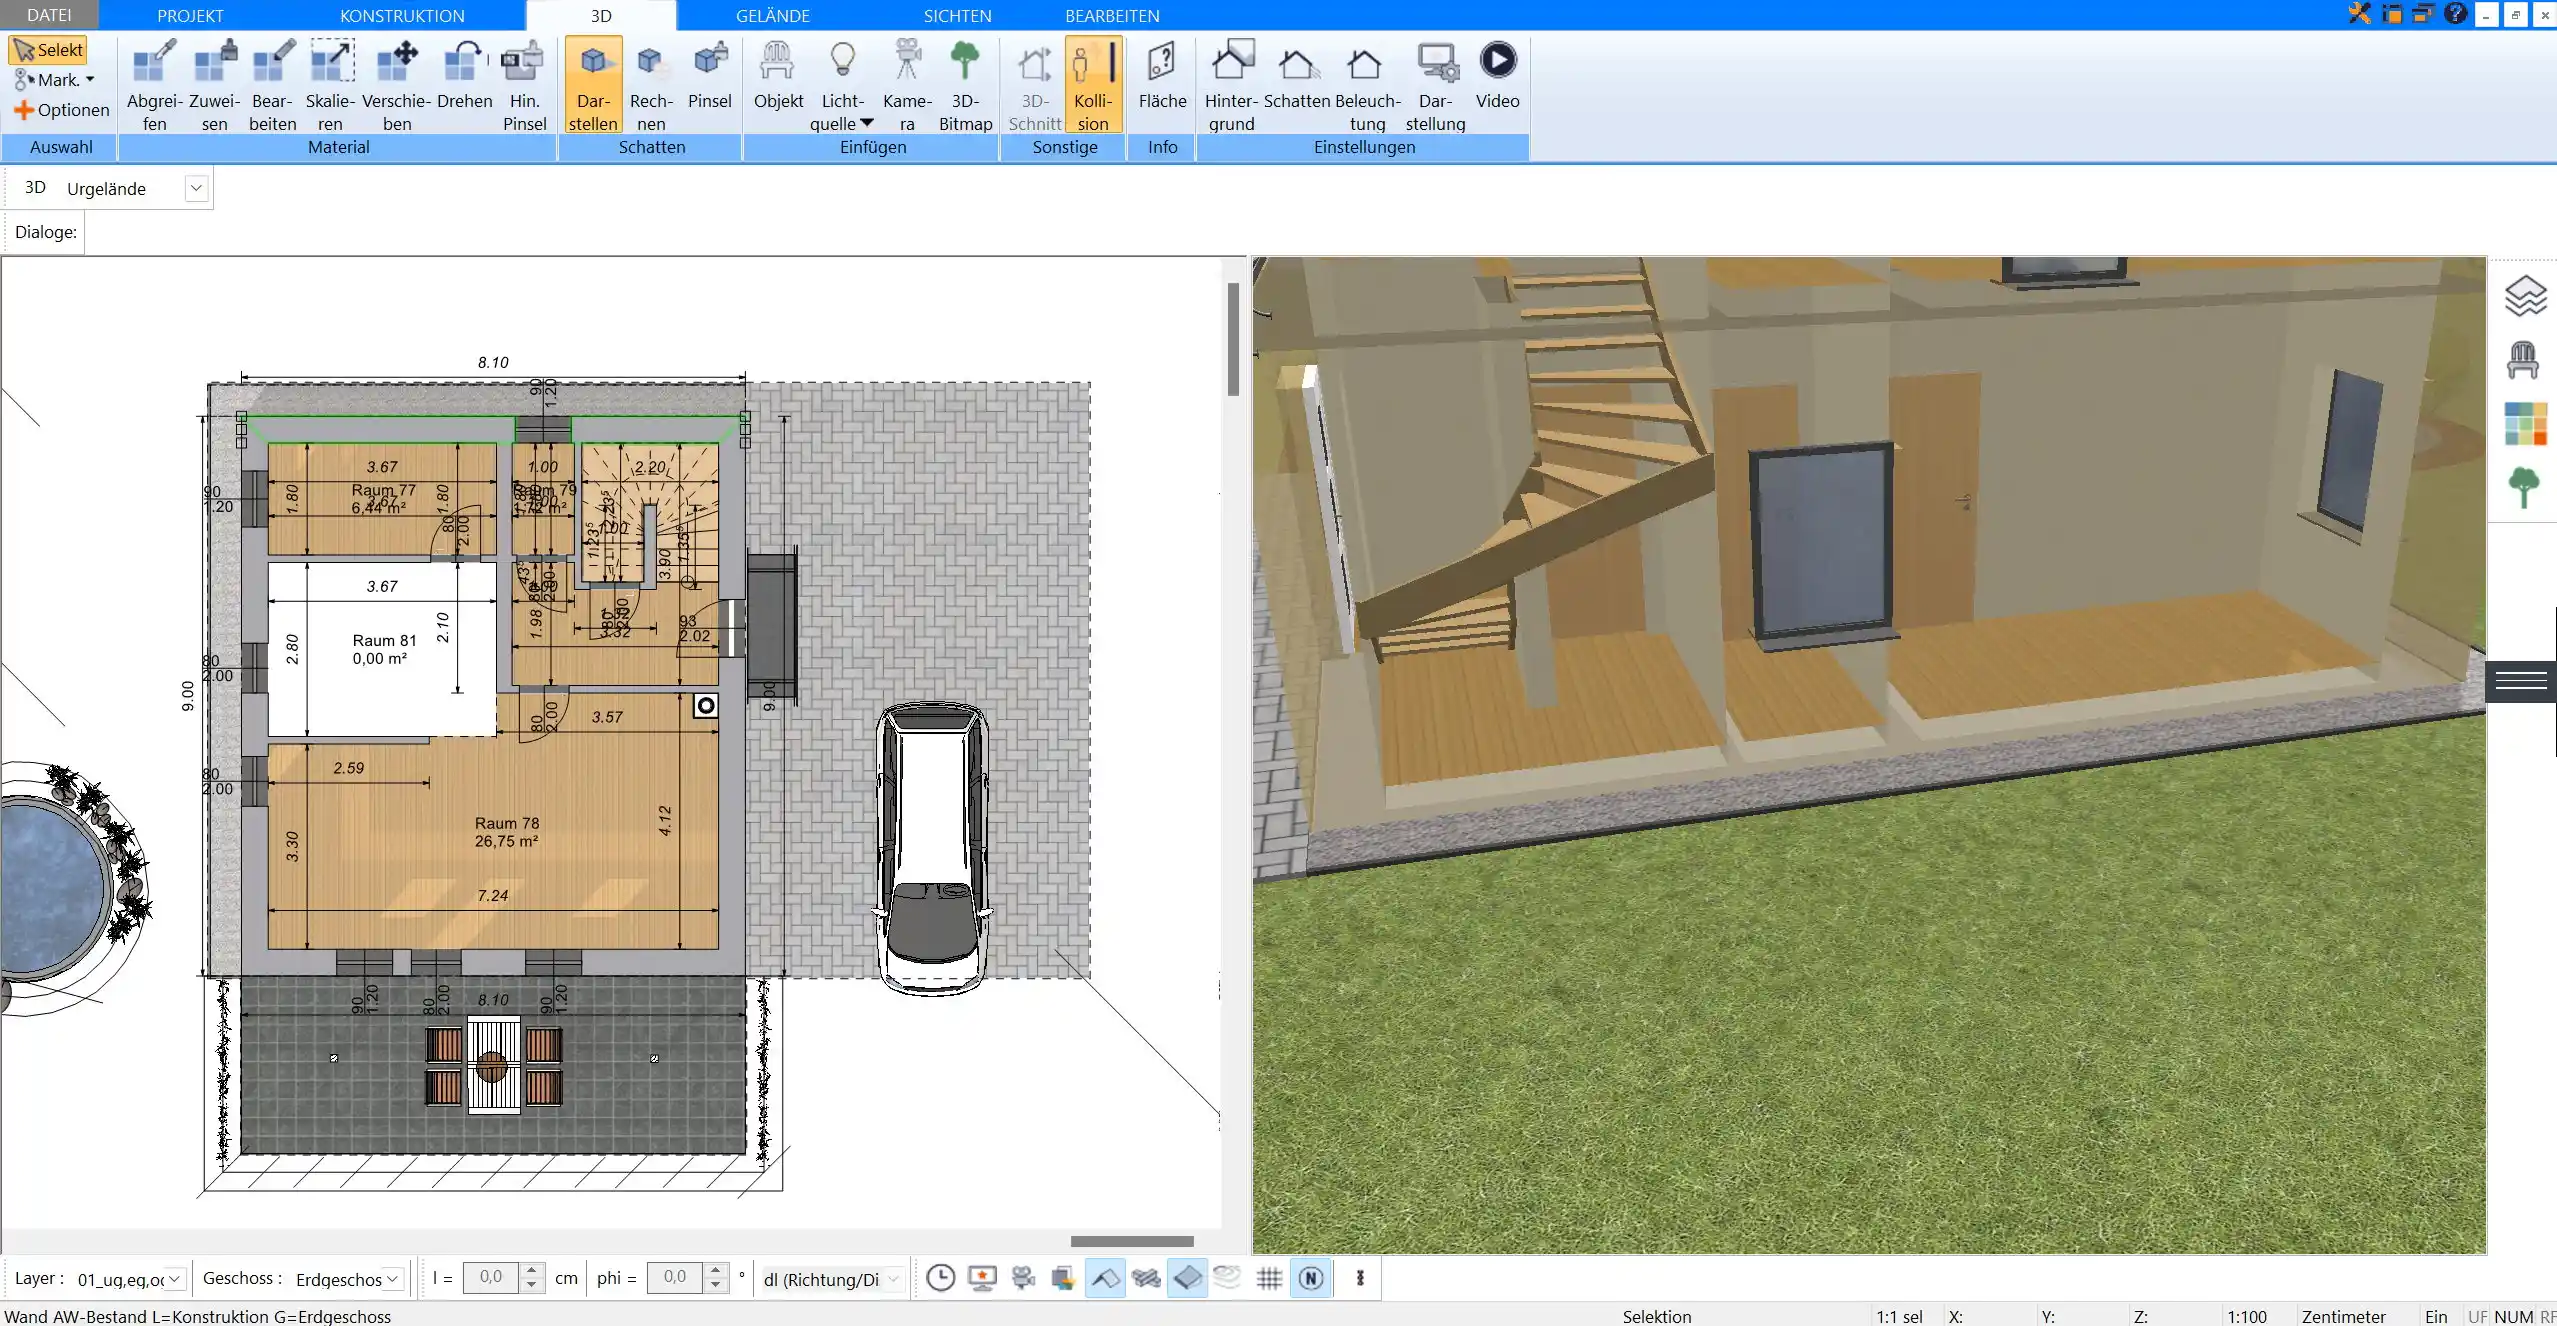Enable the grid snap toggle in status bar
Screen dimensions: 2557x1326
coord(1268,1279)
